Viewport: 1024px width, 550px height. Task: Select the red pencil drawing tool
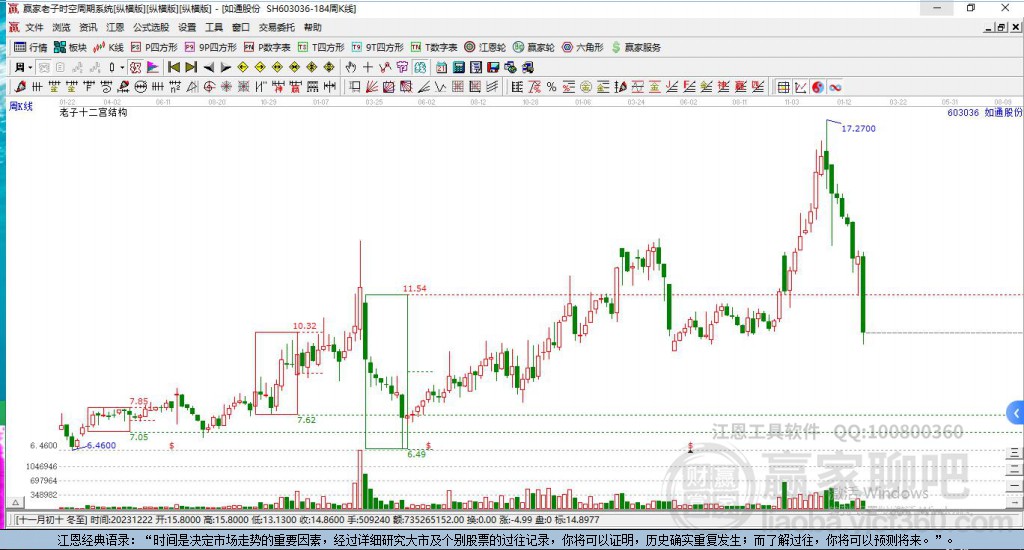20,87
